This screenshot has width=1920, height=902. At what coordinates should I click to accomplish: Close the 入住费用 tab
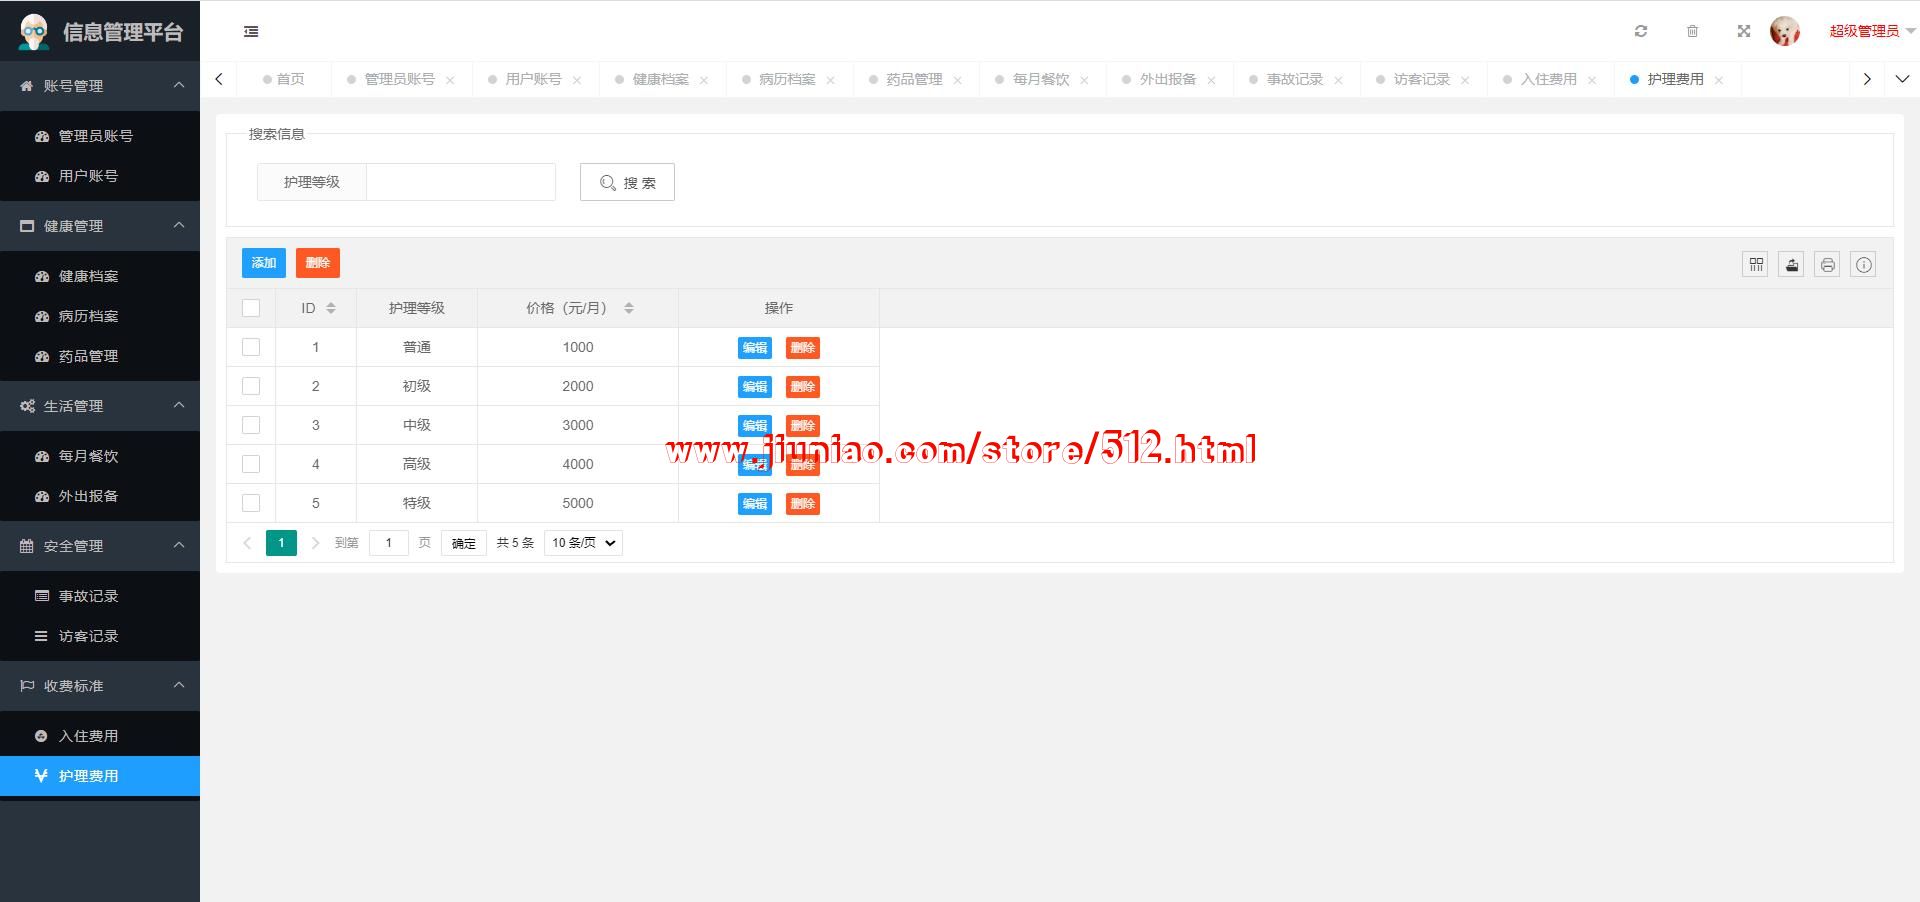click(1592, 80)
